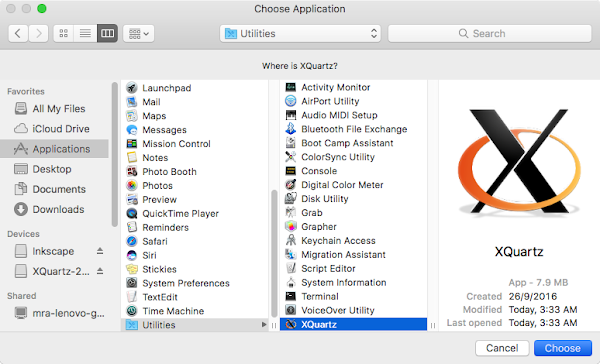Click the Activity Monitor icon
This screenshot has height=364, width=600.
(291, 87)
